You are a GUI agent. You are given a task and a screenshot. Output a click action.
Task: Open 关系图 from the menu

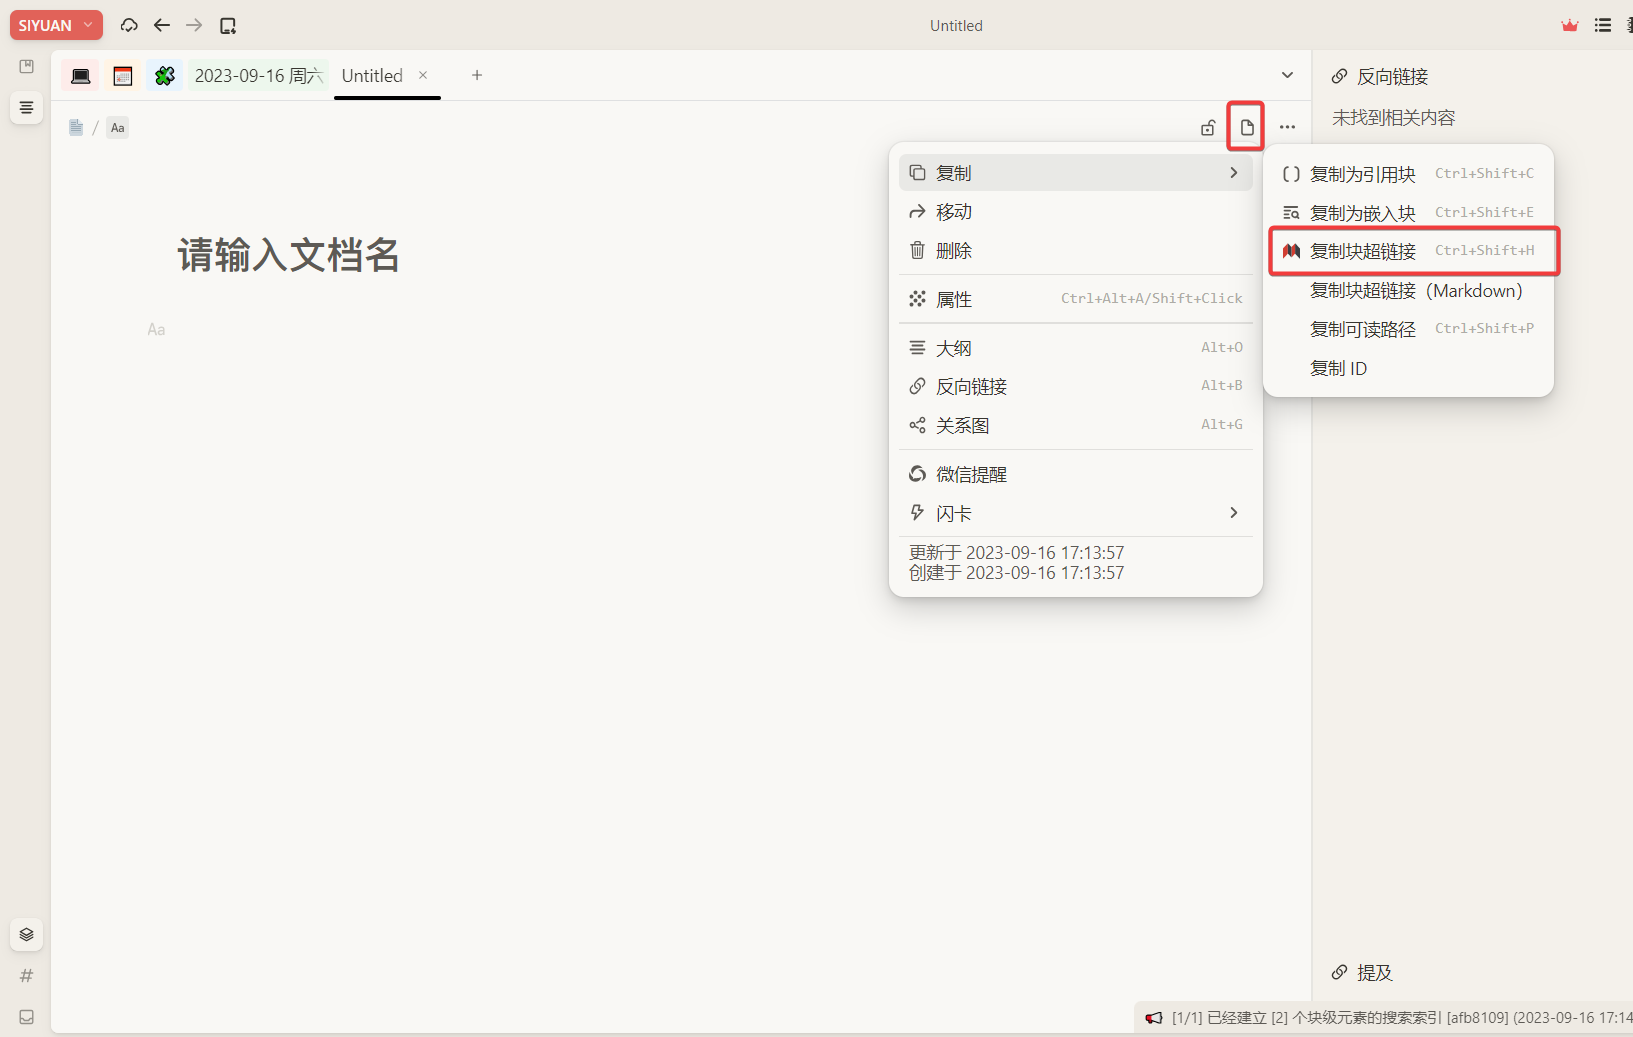(x=1076, y=426)
